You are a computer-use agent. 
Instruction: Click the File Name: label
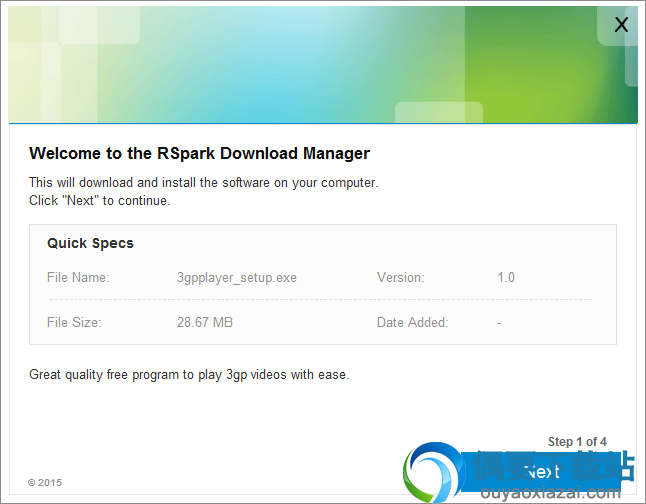[x=78, y=277]
